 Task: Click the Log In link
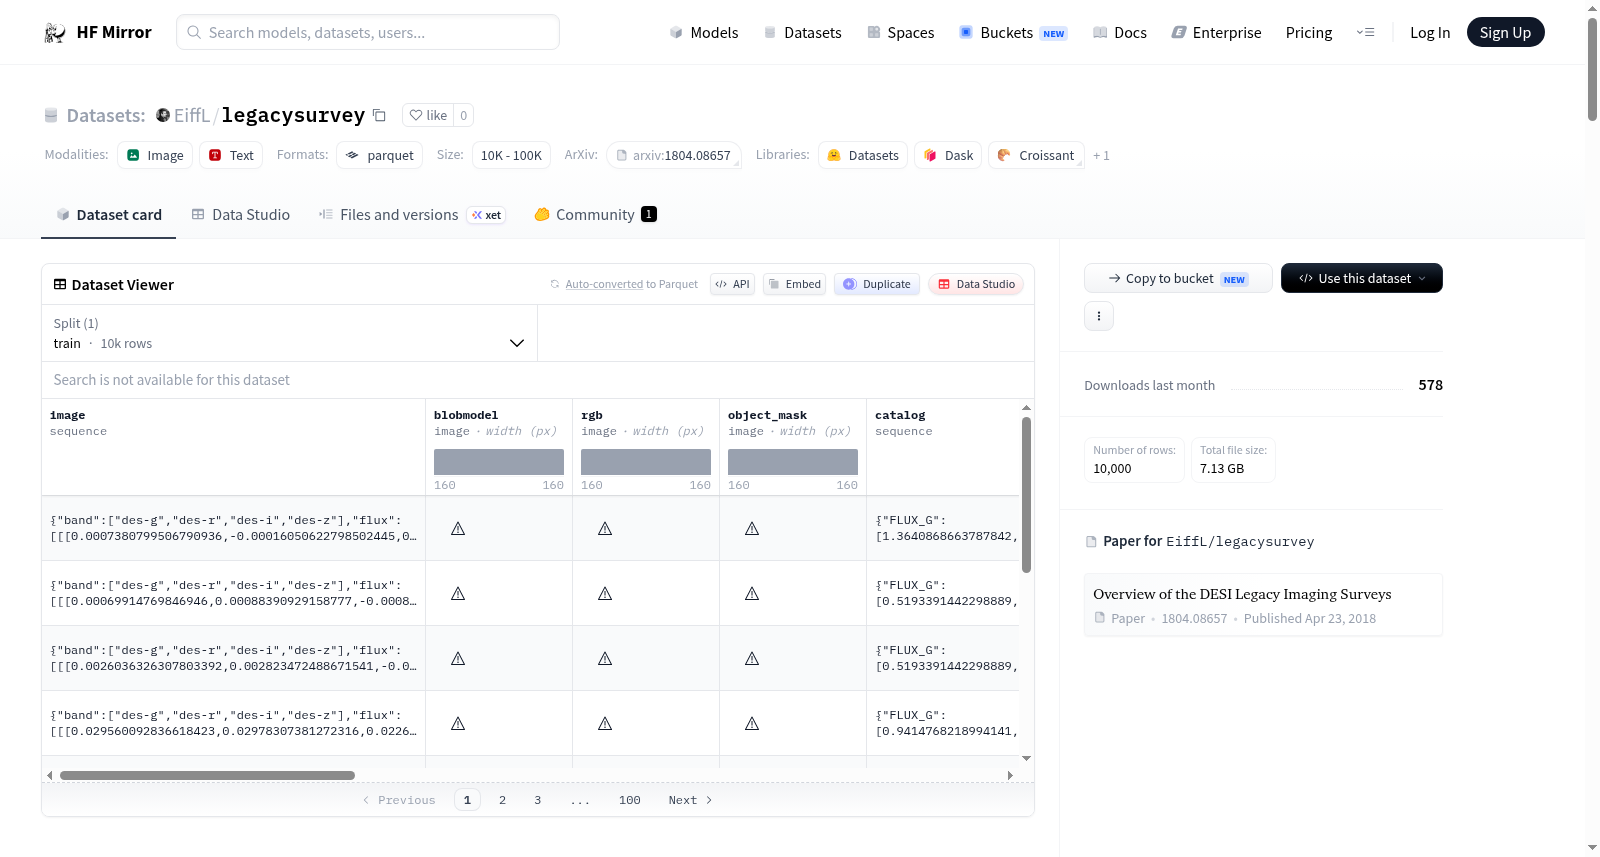(1430, 33)
